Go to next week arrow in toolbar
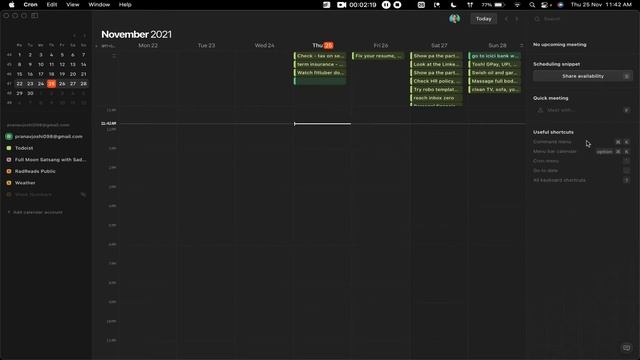The width and height of the screenshot is (640, 360). 517,19
